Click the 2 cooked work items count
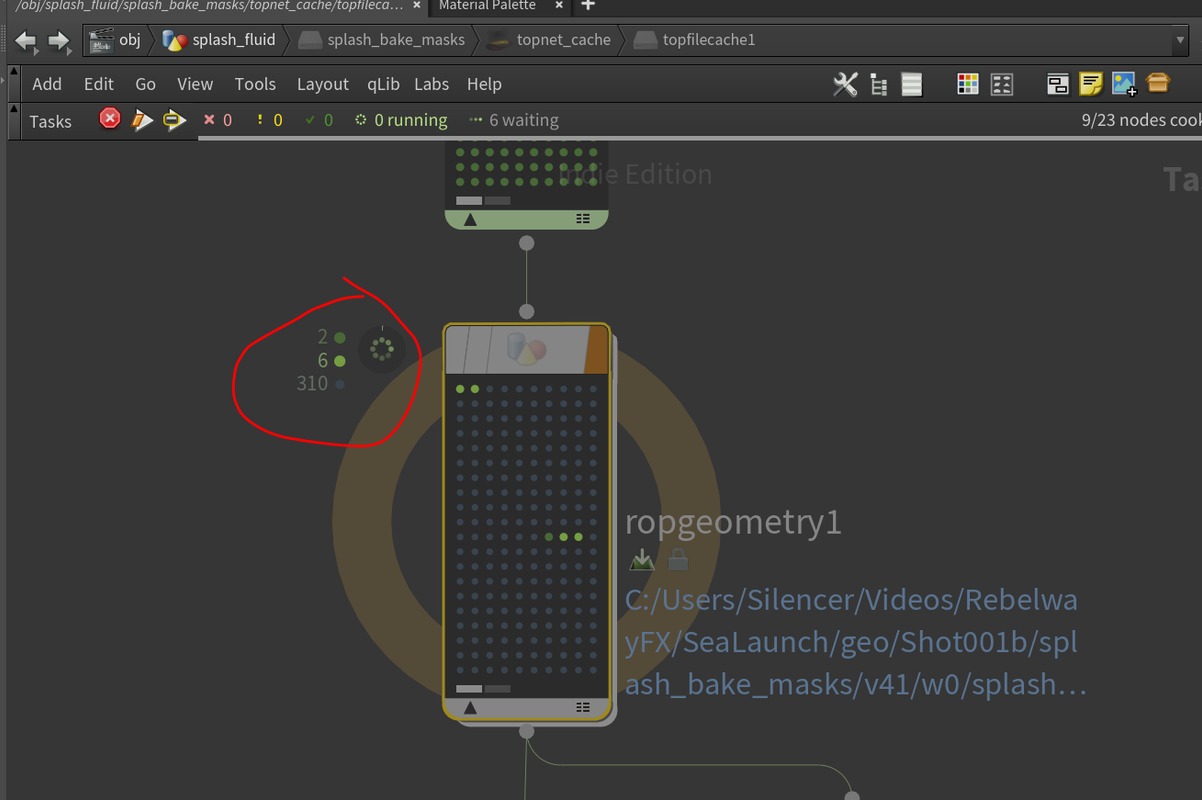The image size is (1202, 800). [x=331, y=337]
